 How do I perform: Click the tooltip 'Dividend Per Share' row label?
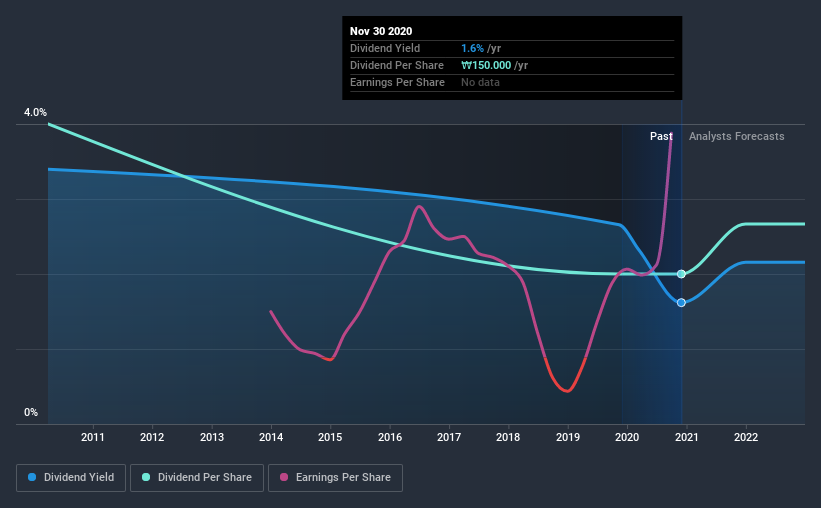397,65
